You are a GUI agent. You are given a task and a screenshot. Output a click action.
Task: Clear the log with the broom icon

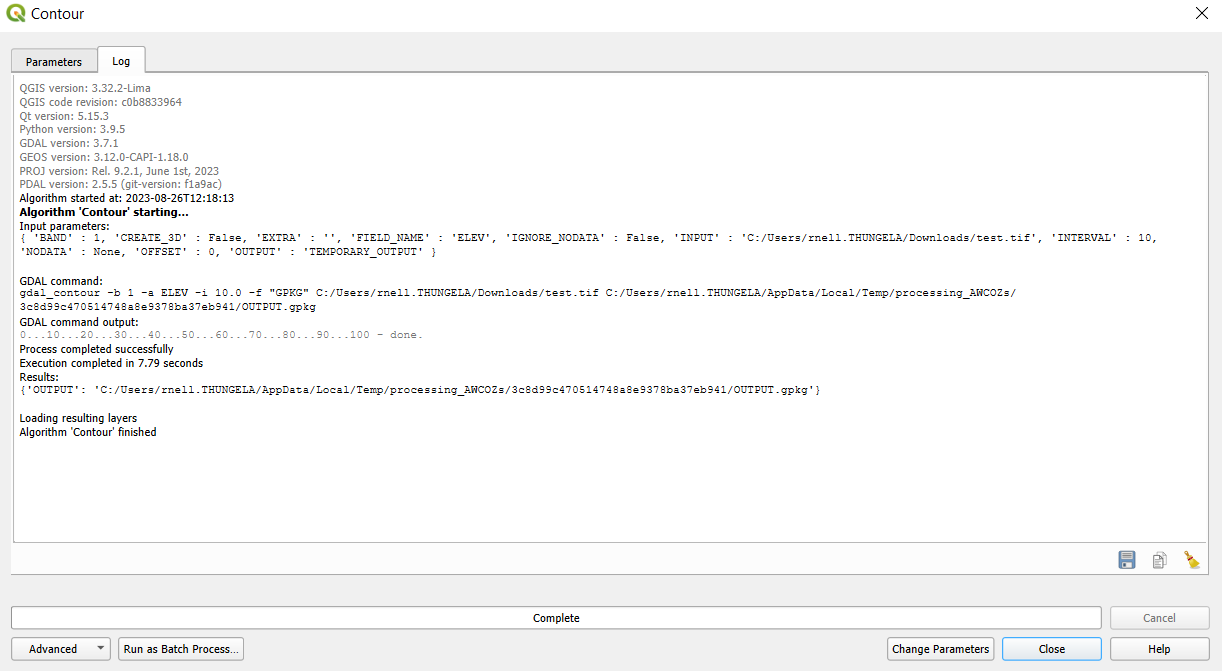[x=1192, y=560]
